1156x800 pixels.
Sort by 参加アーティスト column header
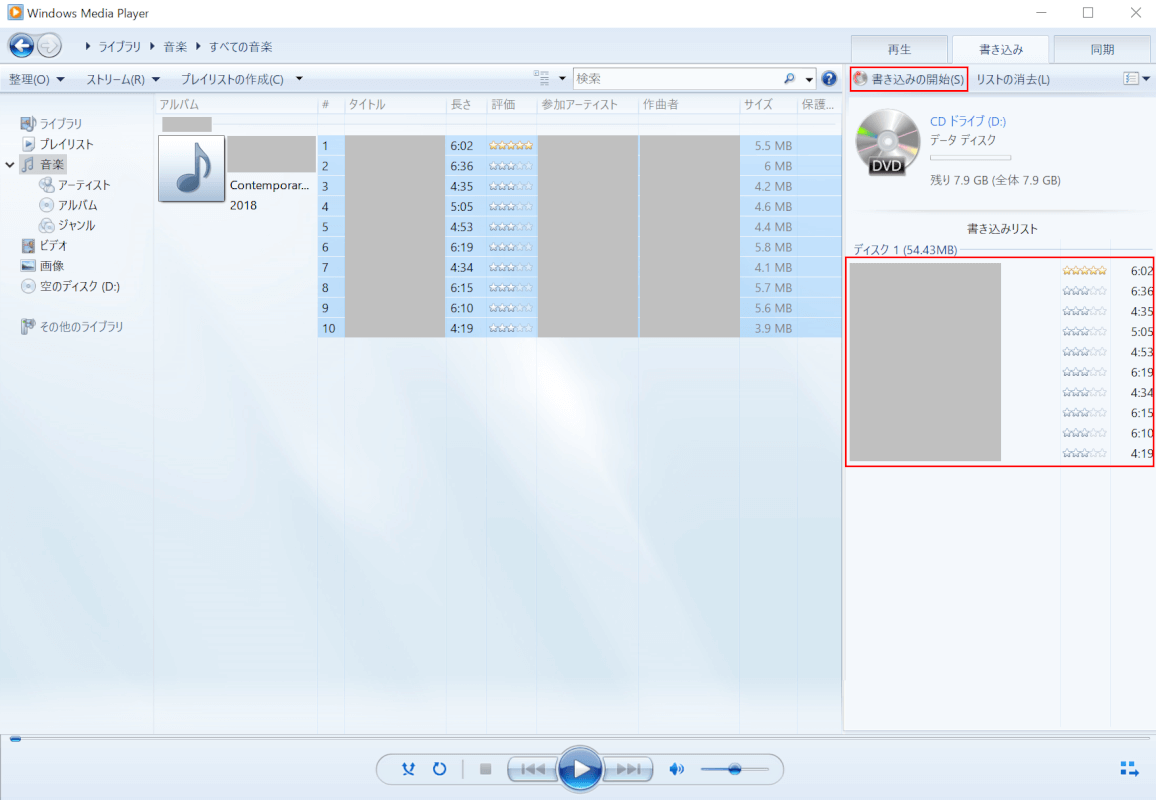(588, 105)
